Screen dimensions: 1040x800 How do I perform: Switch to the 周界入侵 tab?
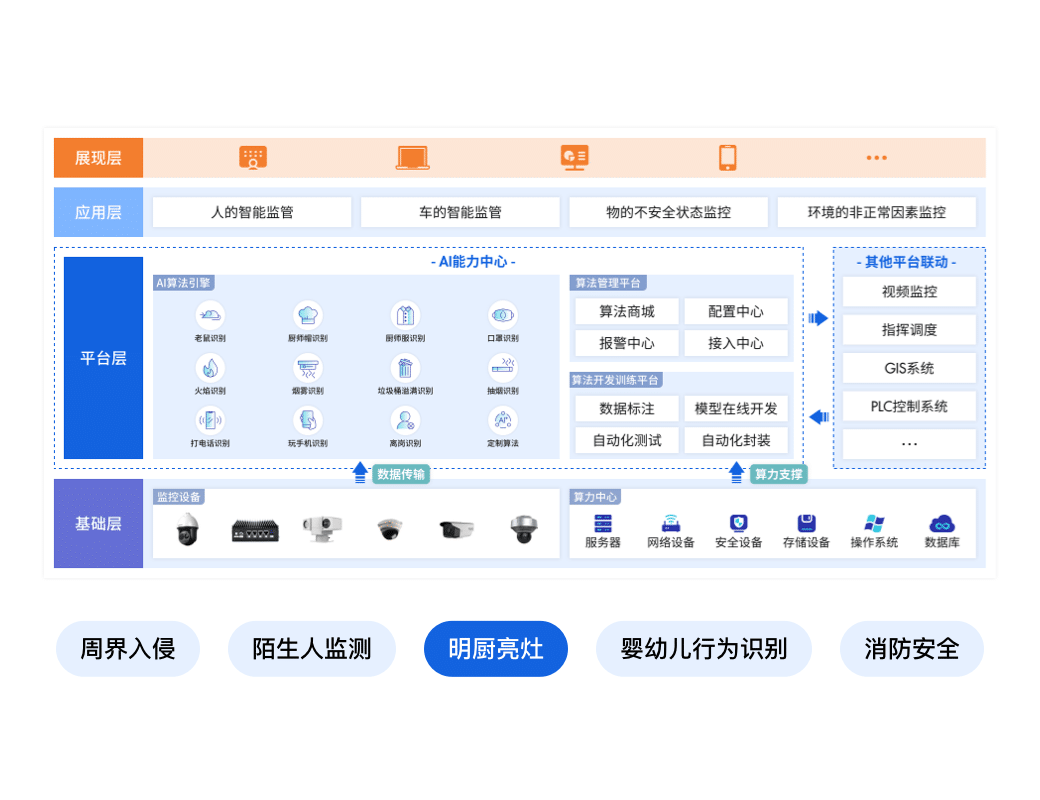(x=128, y=649)
